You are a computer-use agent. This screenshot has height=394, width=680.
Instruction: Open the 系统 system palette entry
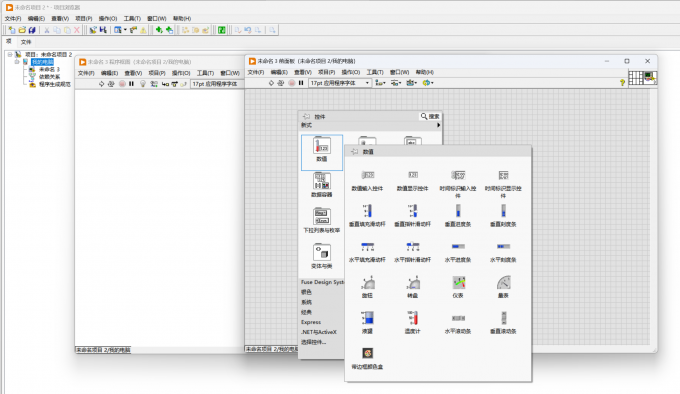pos(306,302)
